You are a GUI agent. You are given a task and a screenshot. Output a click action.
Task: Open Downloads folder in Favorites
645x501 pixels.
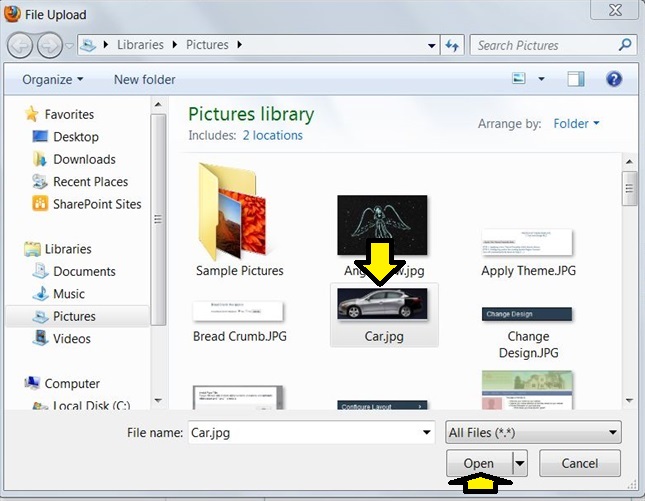click(84, 159)
